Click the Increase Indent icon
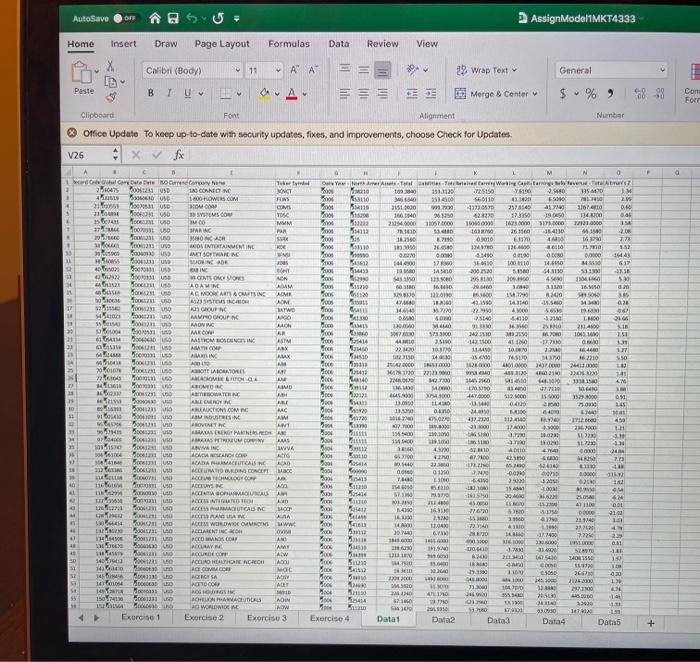 point(431,93)
